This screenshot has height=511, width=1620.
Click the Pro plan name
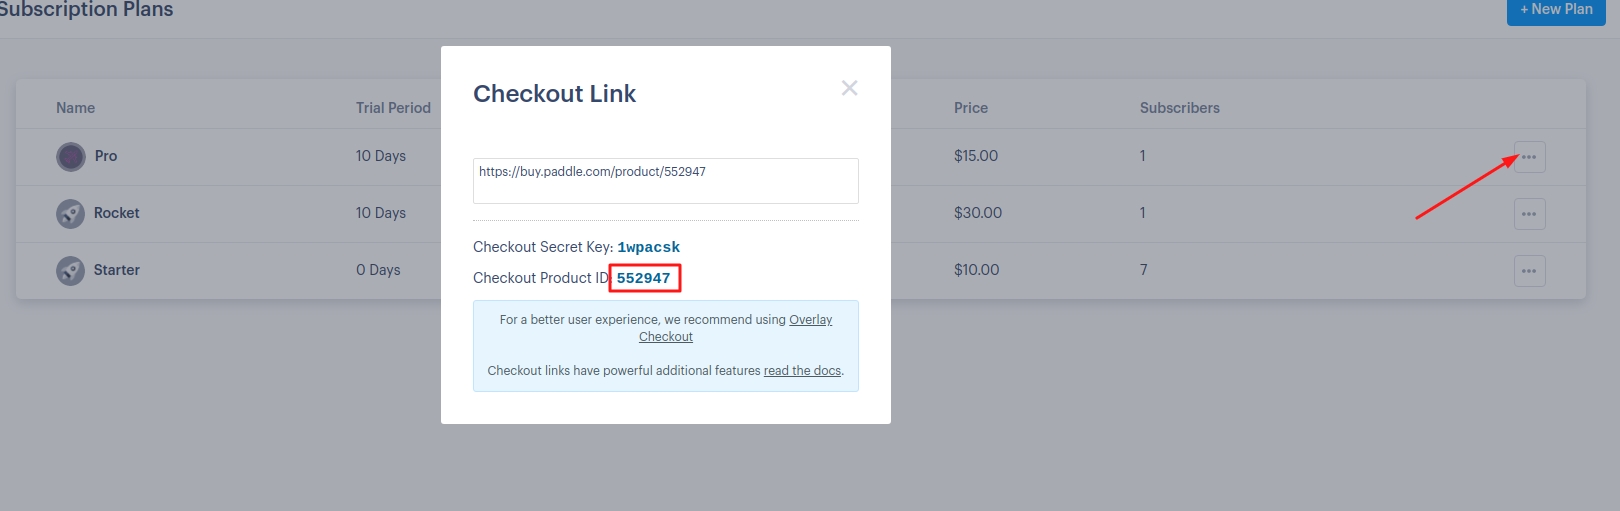pyautogui.click(x=106, y=156)
